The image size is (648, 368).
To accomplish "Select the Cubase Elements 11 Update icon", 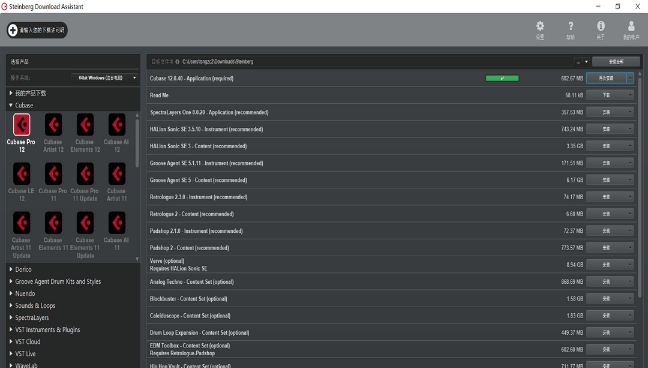I will (85, 223).
